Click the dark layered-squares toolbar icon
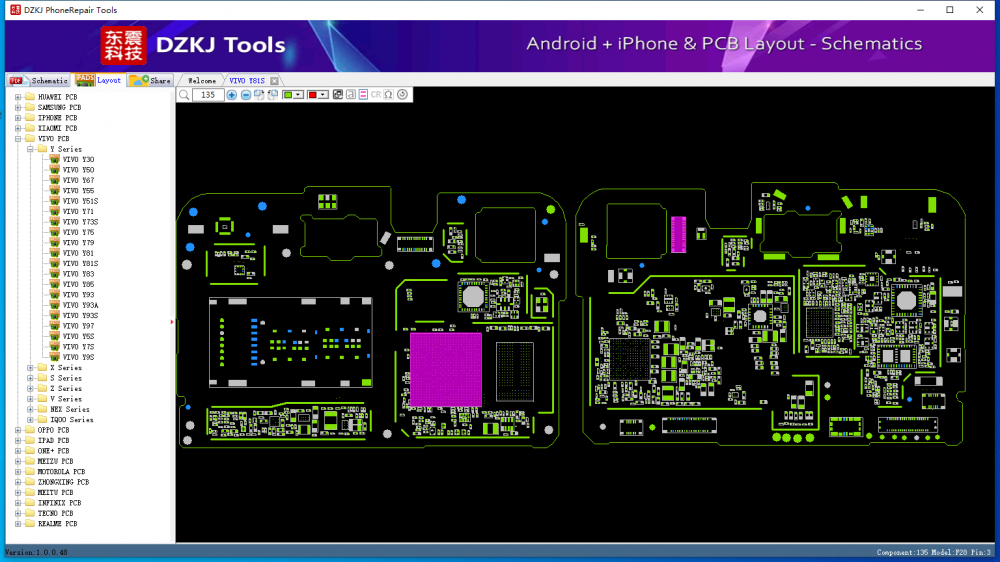 pos(338,94)
